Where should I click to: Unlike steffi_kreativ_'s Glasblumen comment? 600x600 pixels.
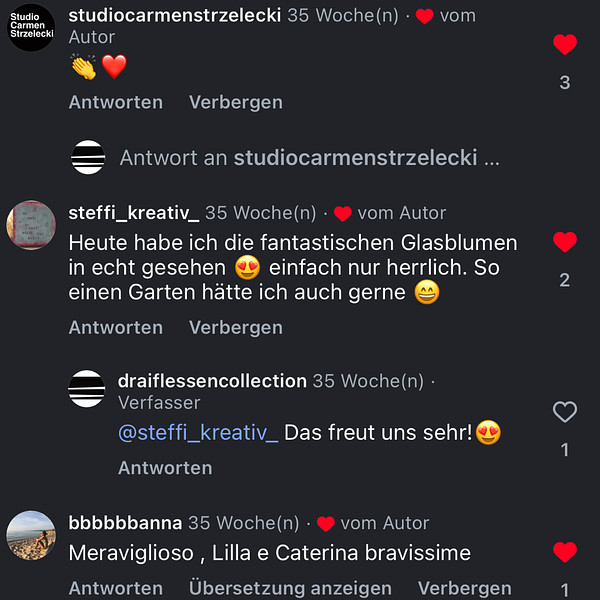pos(565,243)
